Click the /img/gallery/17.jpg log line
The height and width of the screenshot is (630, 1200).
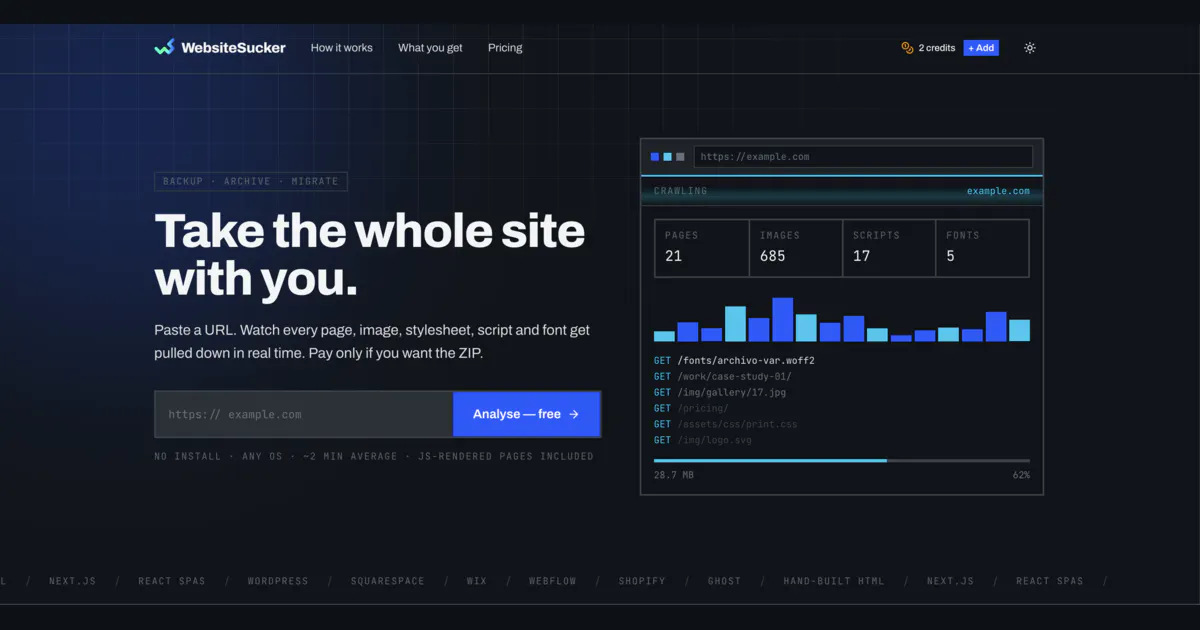coord(719,392)
